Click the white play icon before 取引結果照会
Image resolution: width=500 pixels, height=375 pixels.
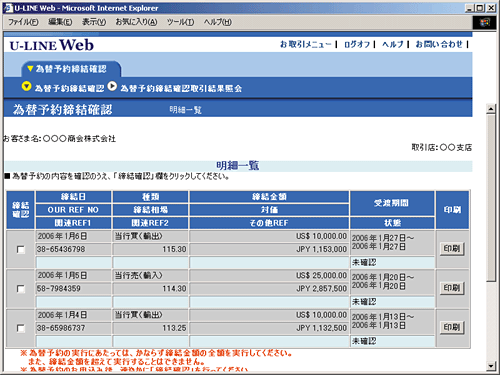coord(112,86)
